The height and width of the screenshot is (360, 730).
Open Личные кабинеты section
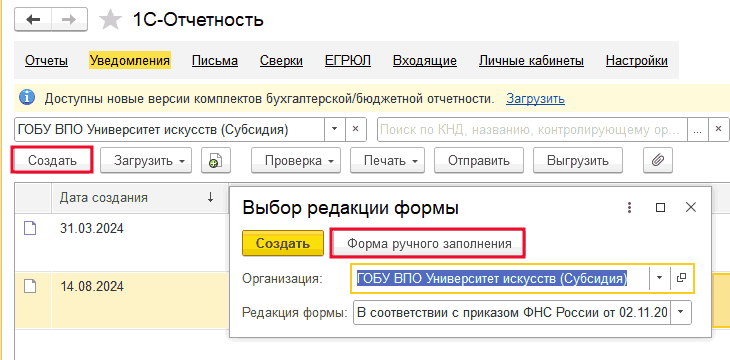(531, 61)
